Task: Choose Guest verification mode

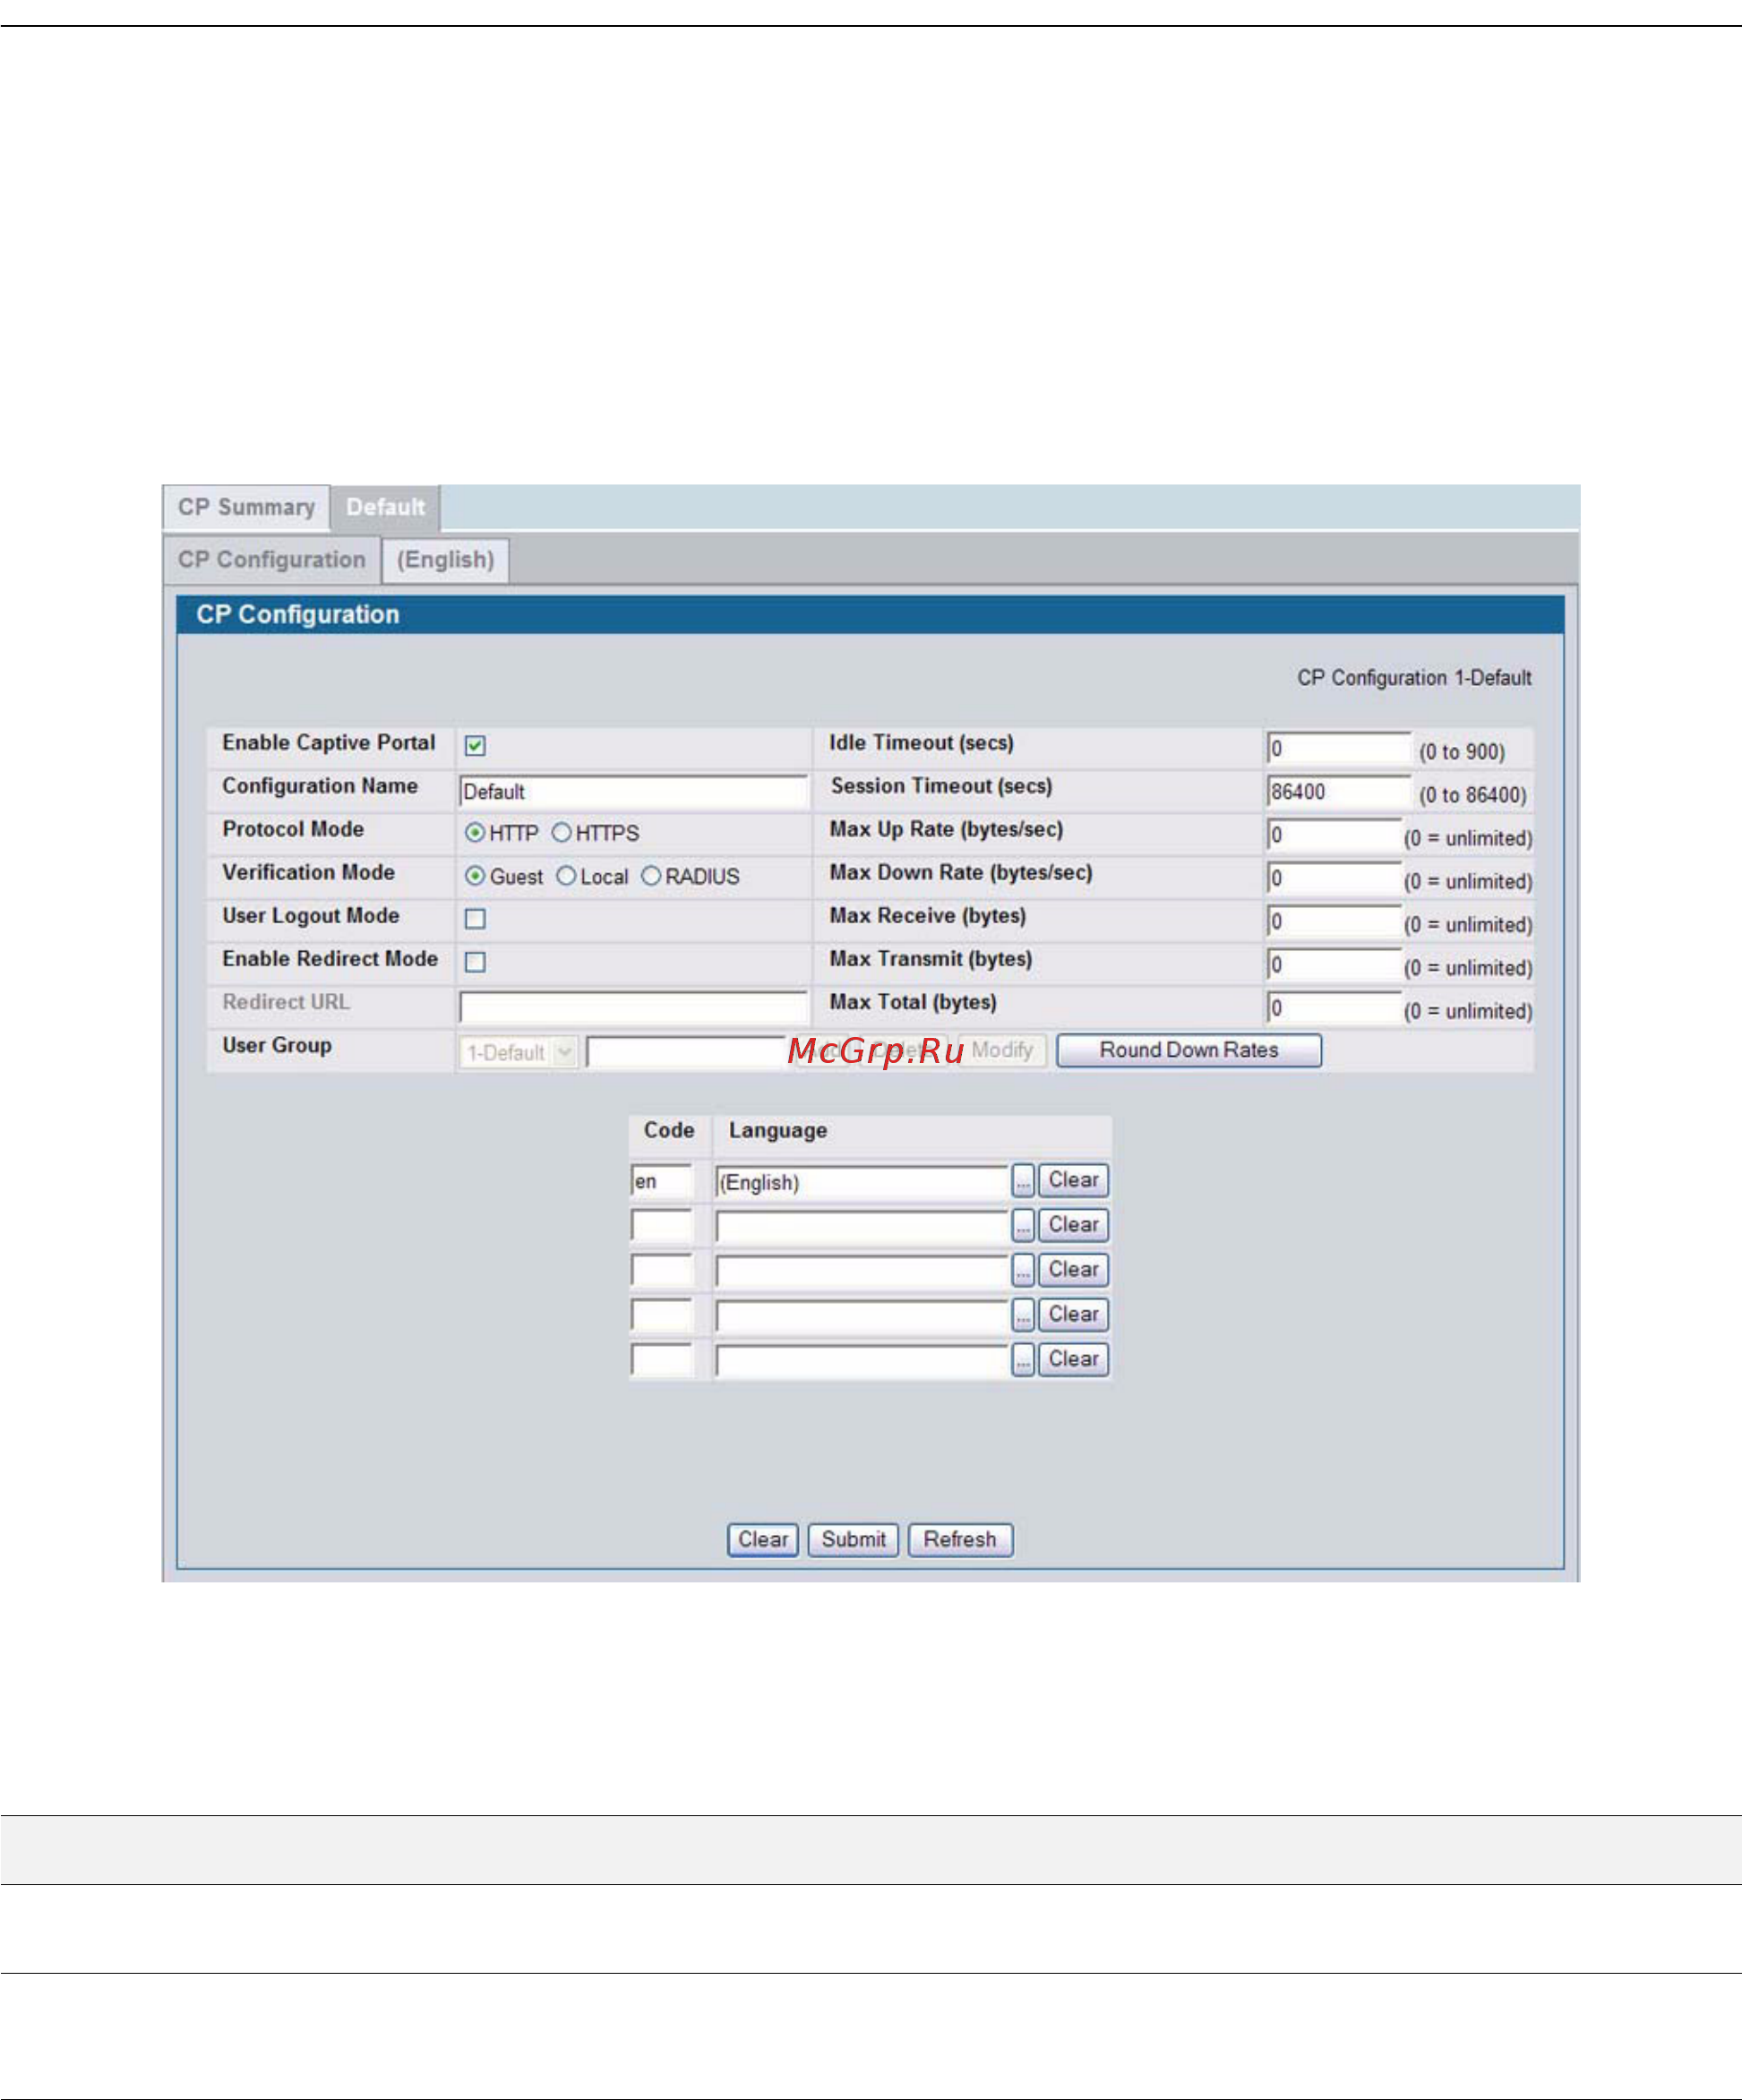Action: coord(476,876)
